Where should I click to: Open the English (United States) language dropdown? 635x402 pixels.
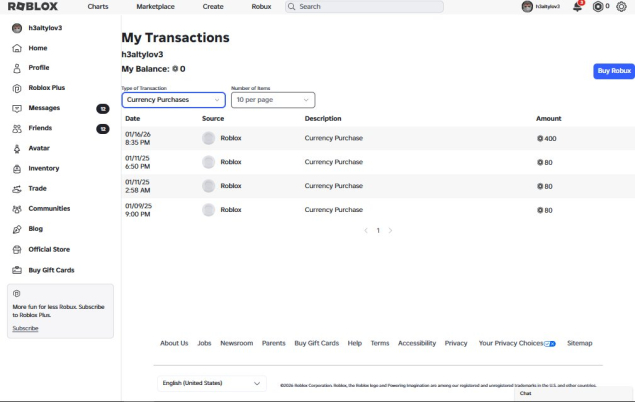211,383
